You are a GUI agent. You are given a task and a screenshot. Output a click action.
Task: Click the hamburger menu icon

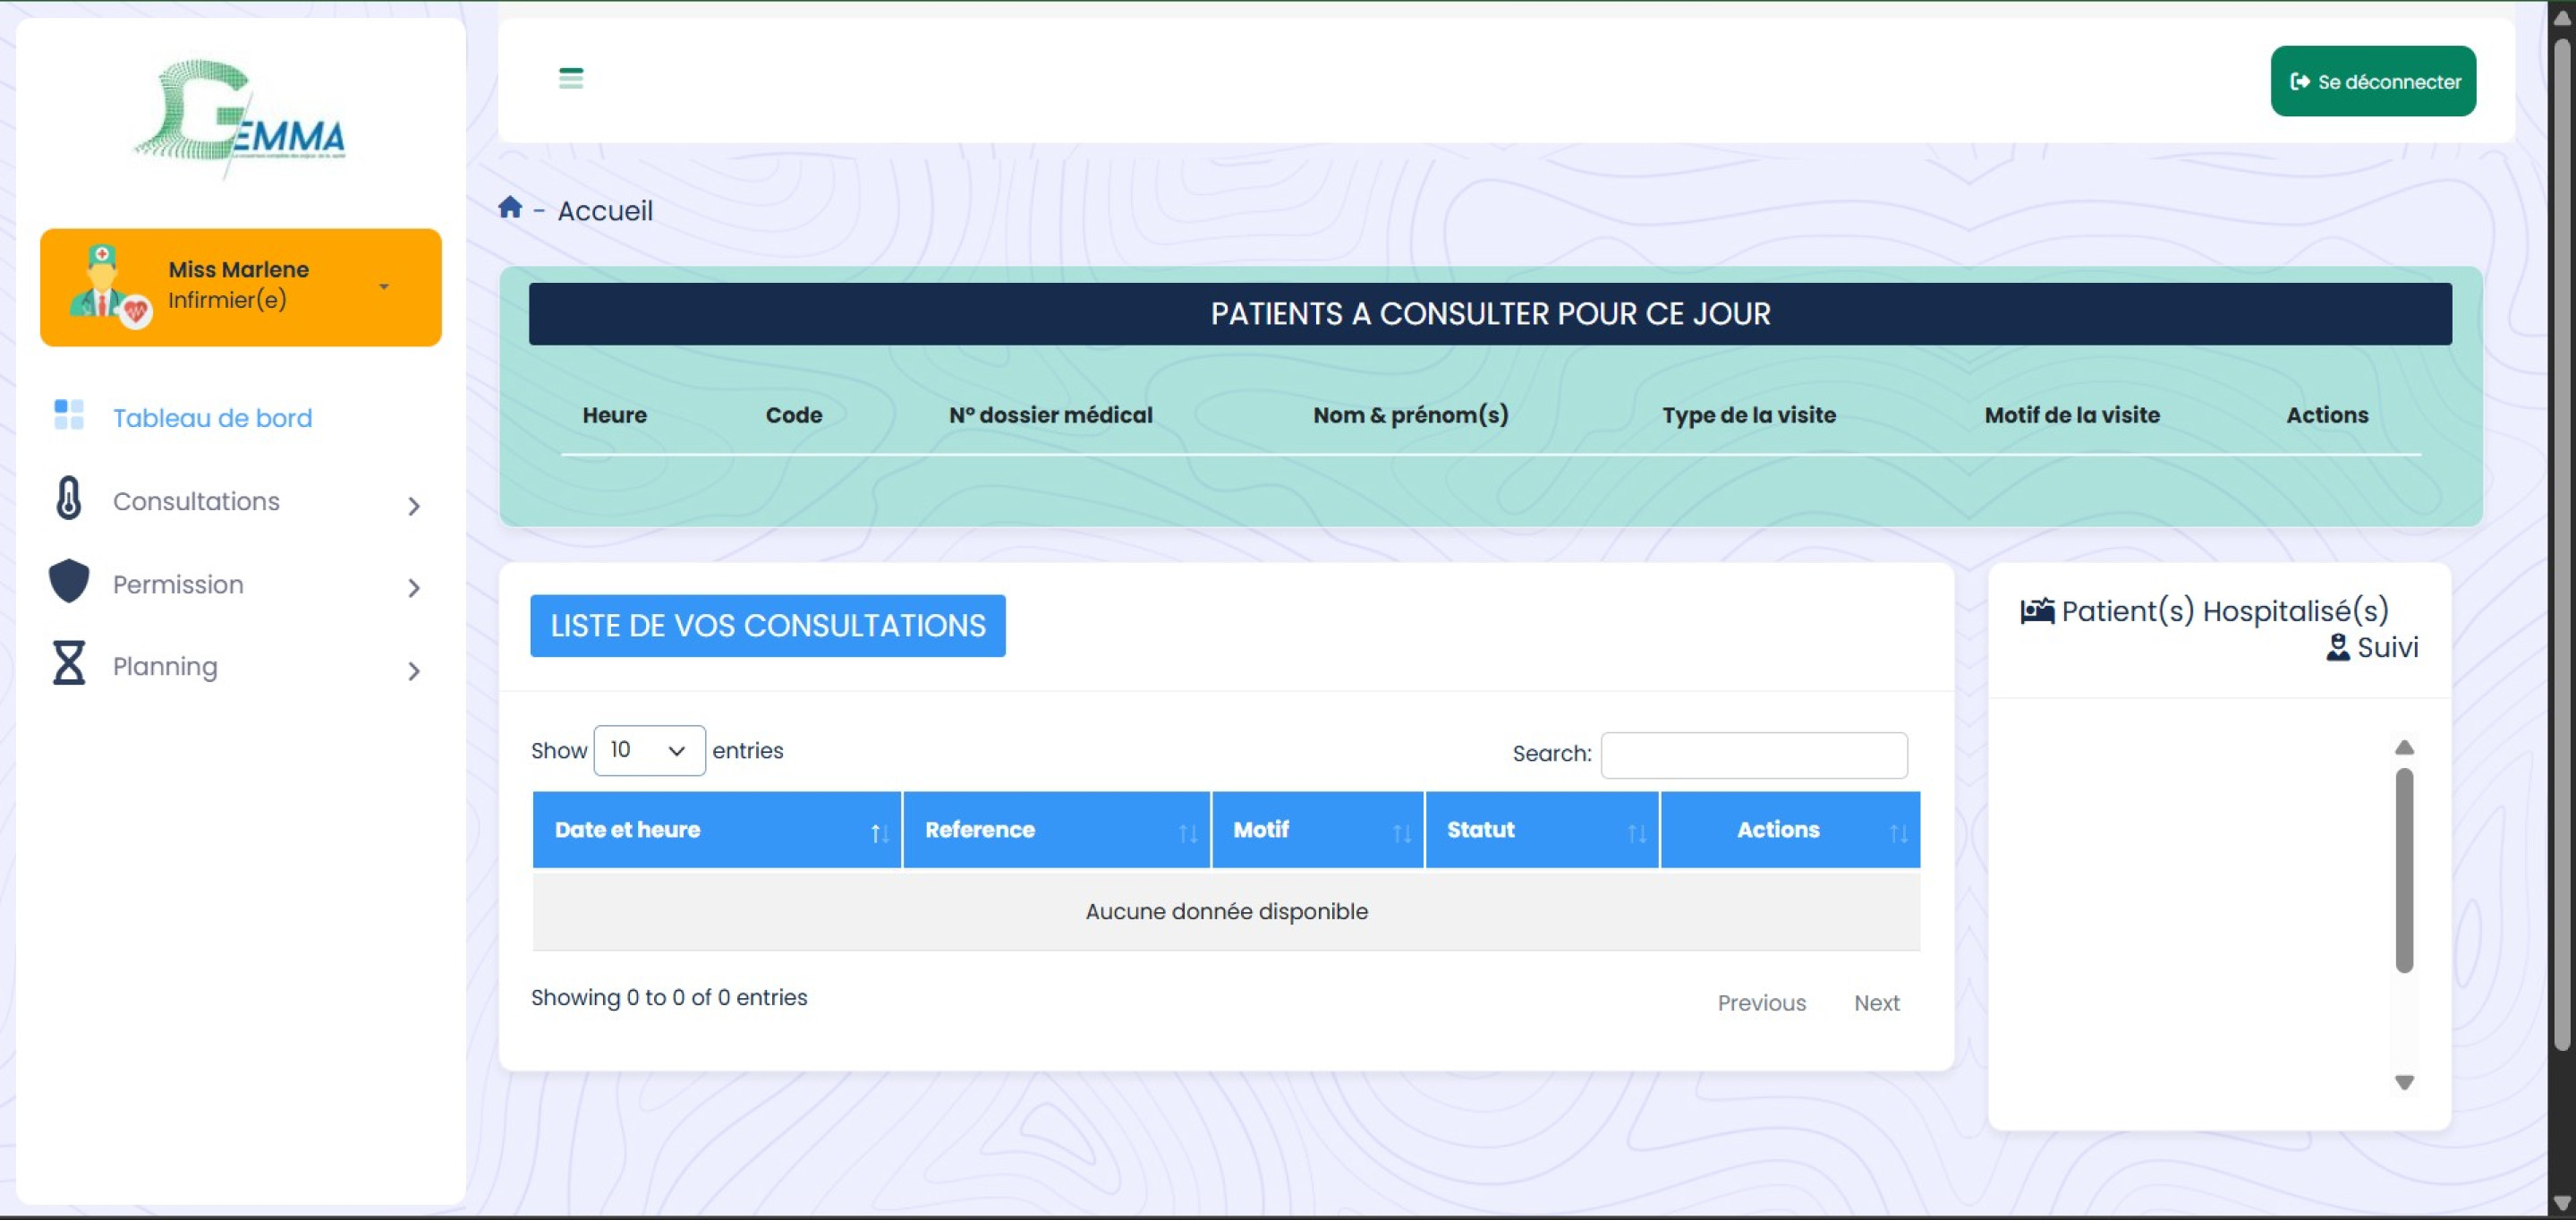coord(570,78)
